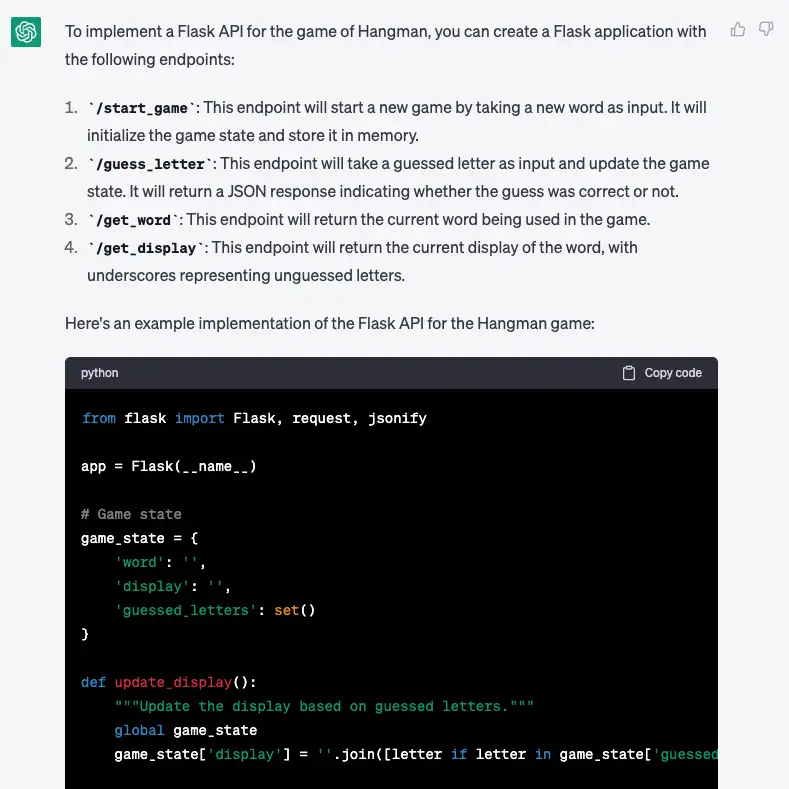Click the clipboard icon in code header
Screen dimensions: 789x789
(629, 373)
